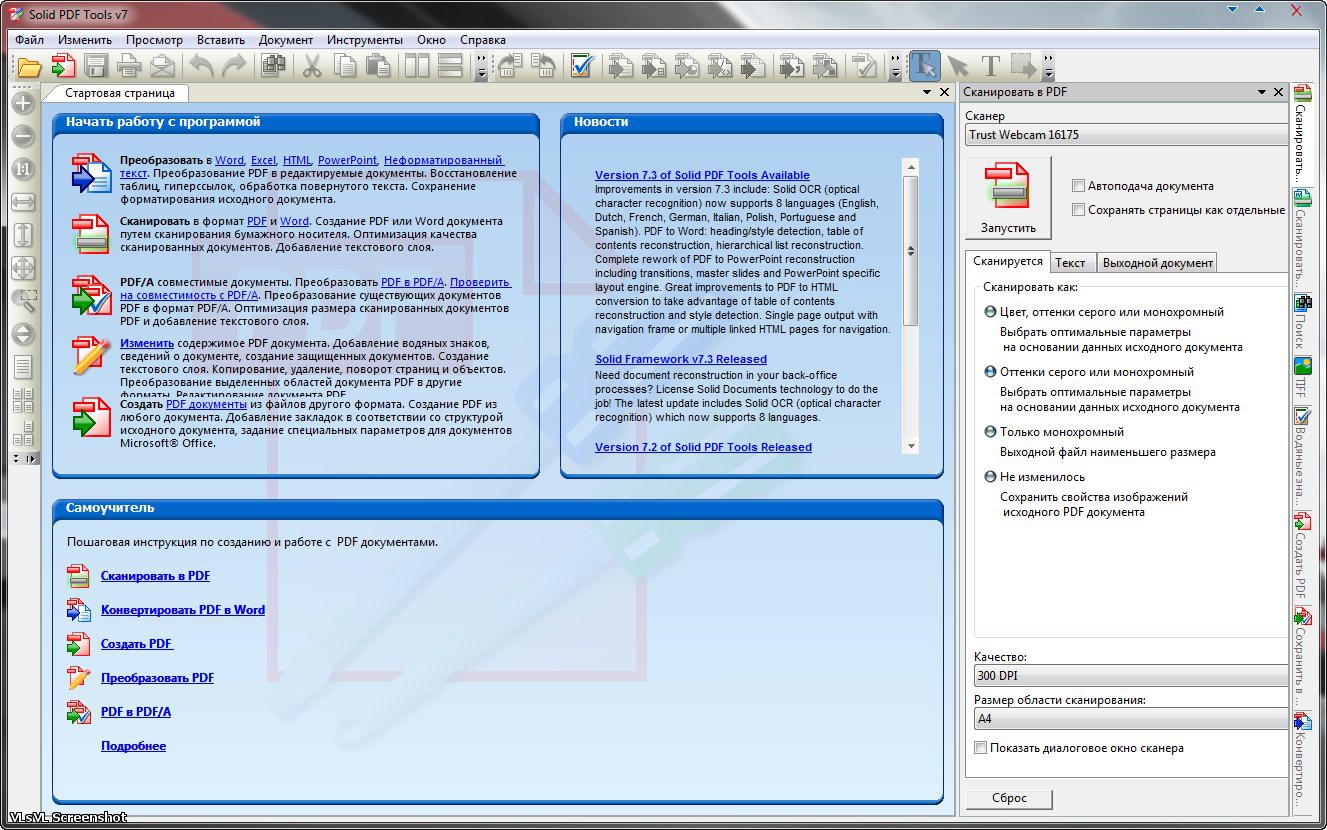Select Цвет, оттенки серого или монохромный option

click(990, 312)
